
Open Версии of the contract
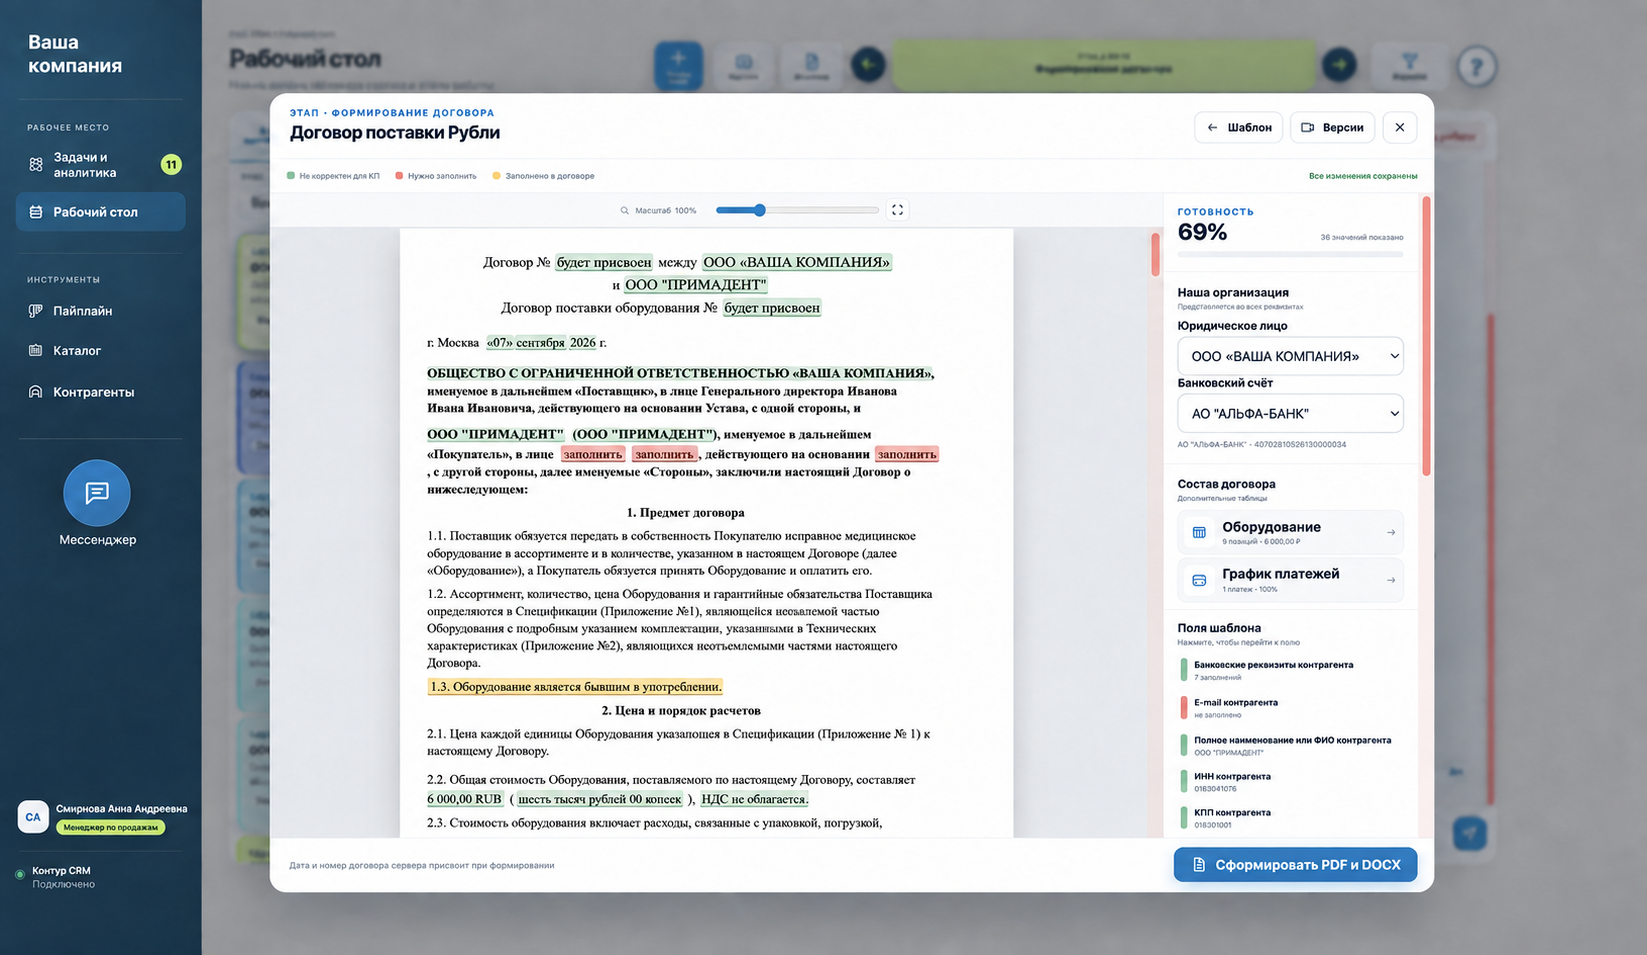(1332, 128)
